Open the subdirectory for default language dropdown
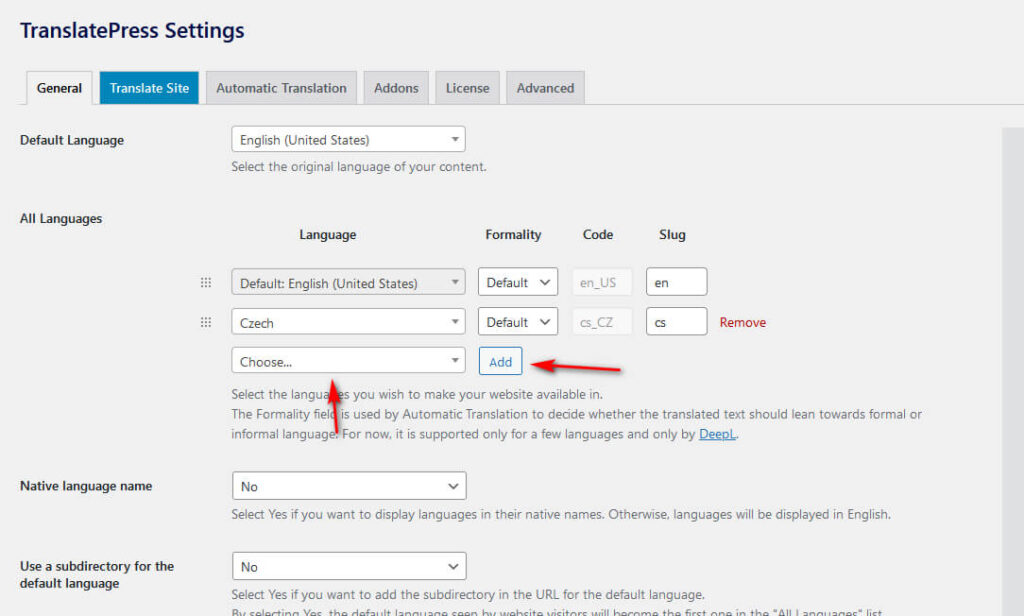 [349, 566]
